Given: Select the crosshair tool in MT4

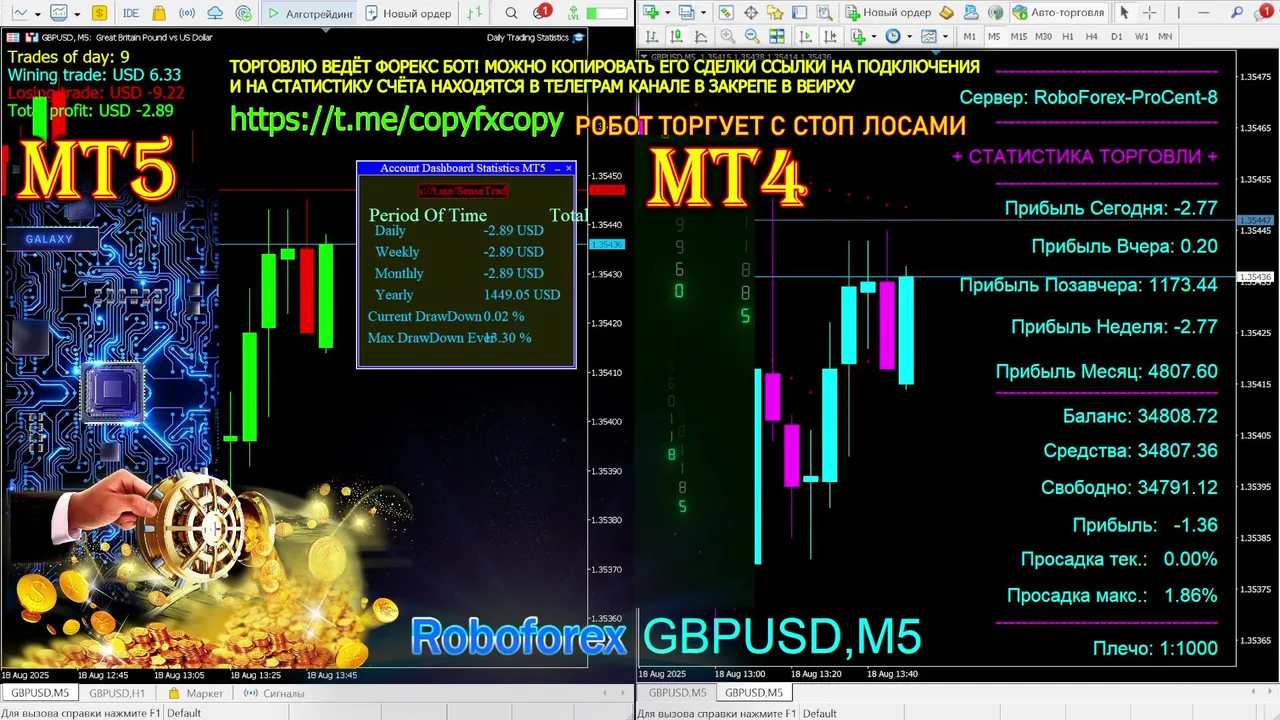Looking at the screenshot, I should point(1150,12).
